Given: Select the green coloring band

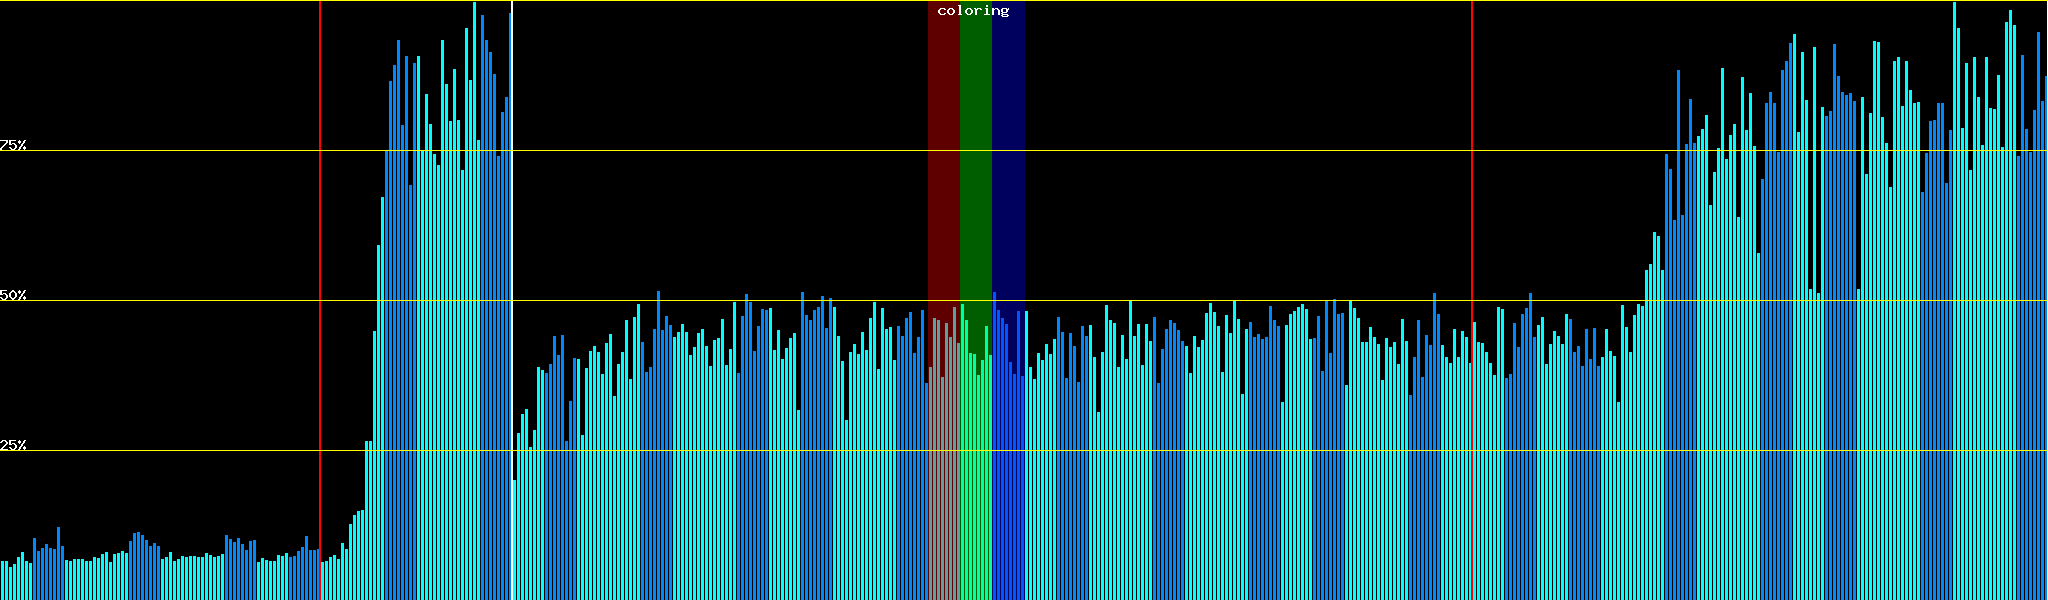Looking at the screenshot, I should 975,150.
